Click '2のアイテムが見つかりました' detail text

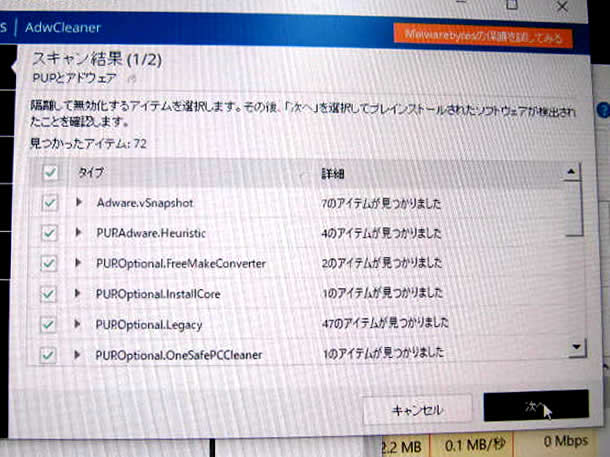(x=382, y=263)
